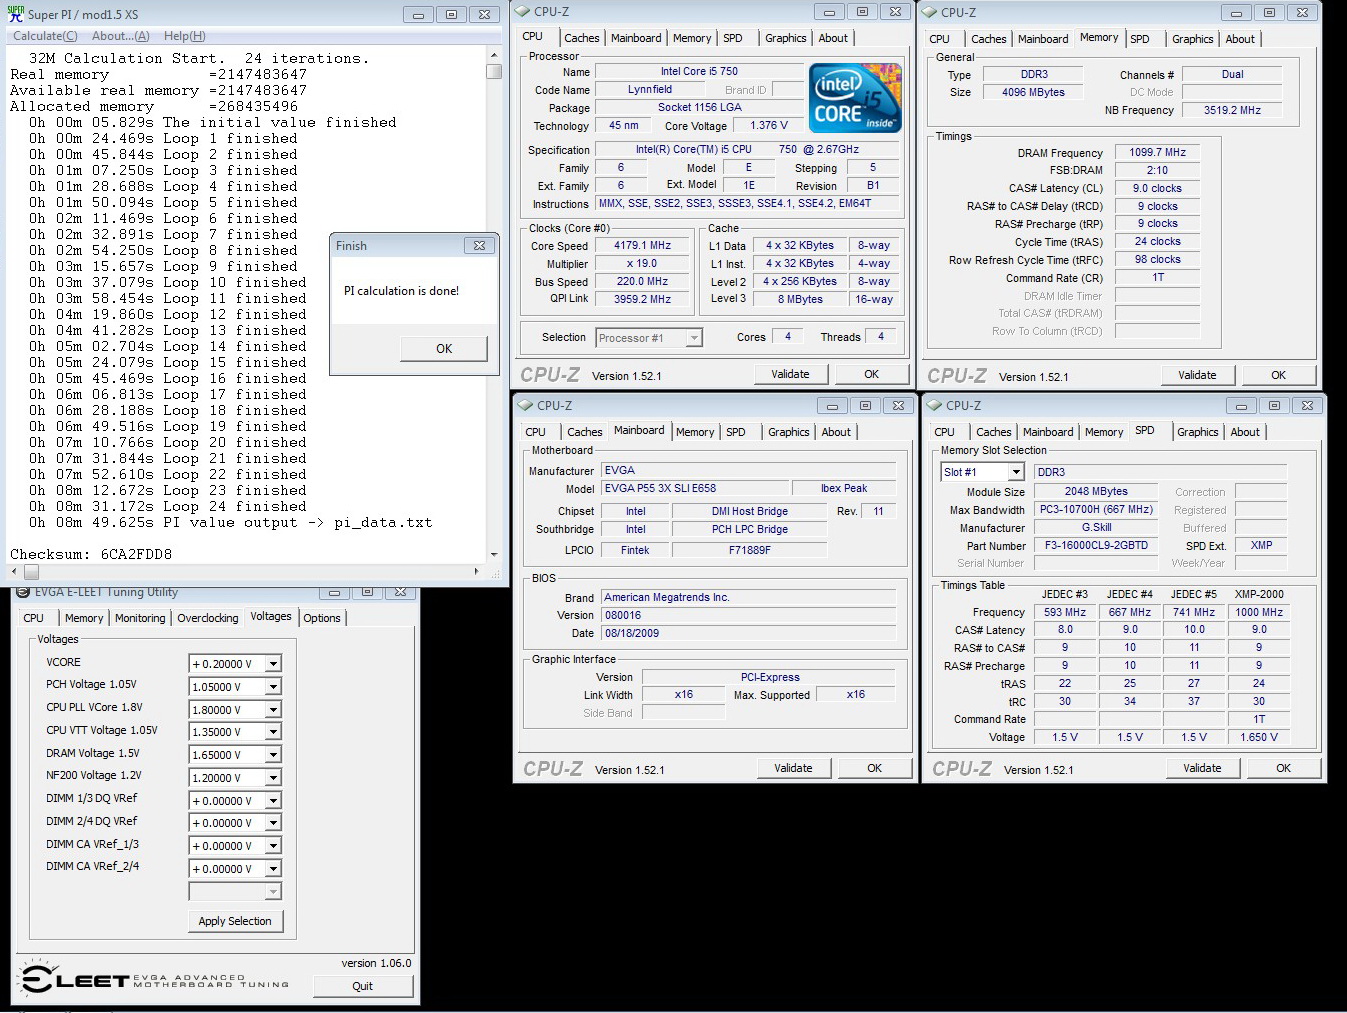Expand the CPU VTT Voltage dropdown
The width and height of the screenshot is (1347, 1013).
(273, 732)
